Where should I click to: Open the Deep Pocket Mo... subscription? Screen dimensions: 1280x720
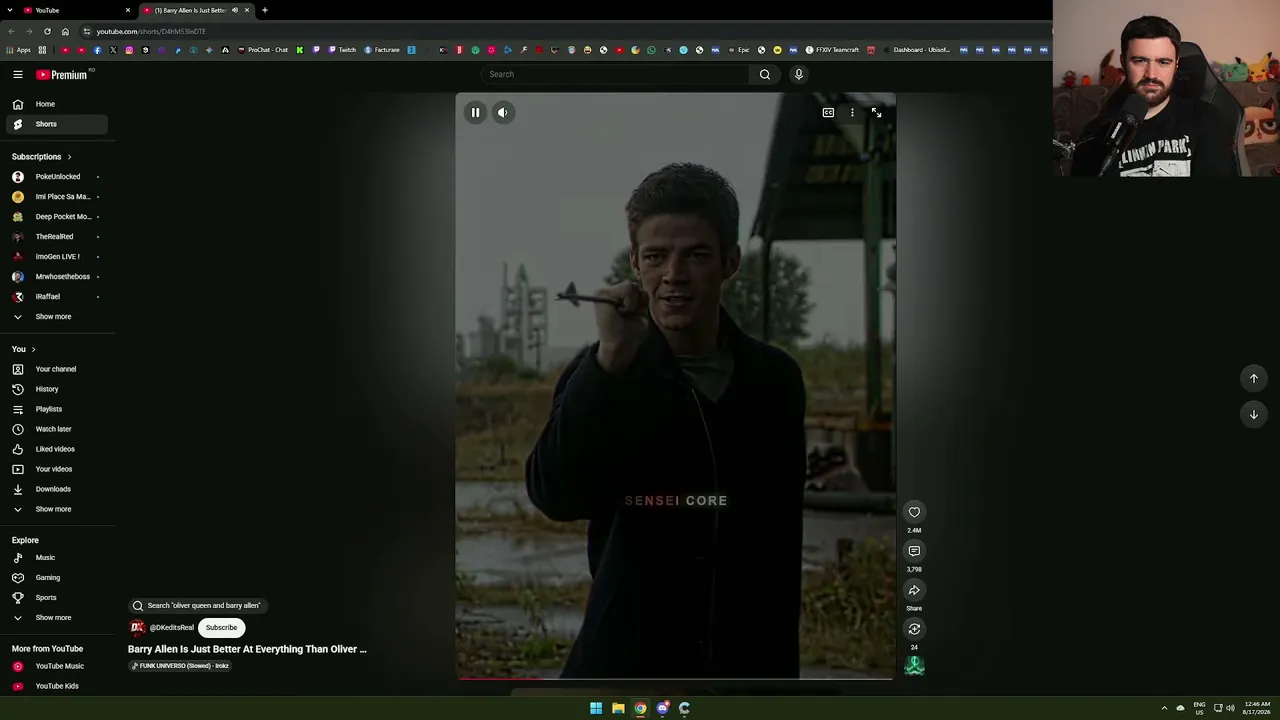[58, 217]
